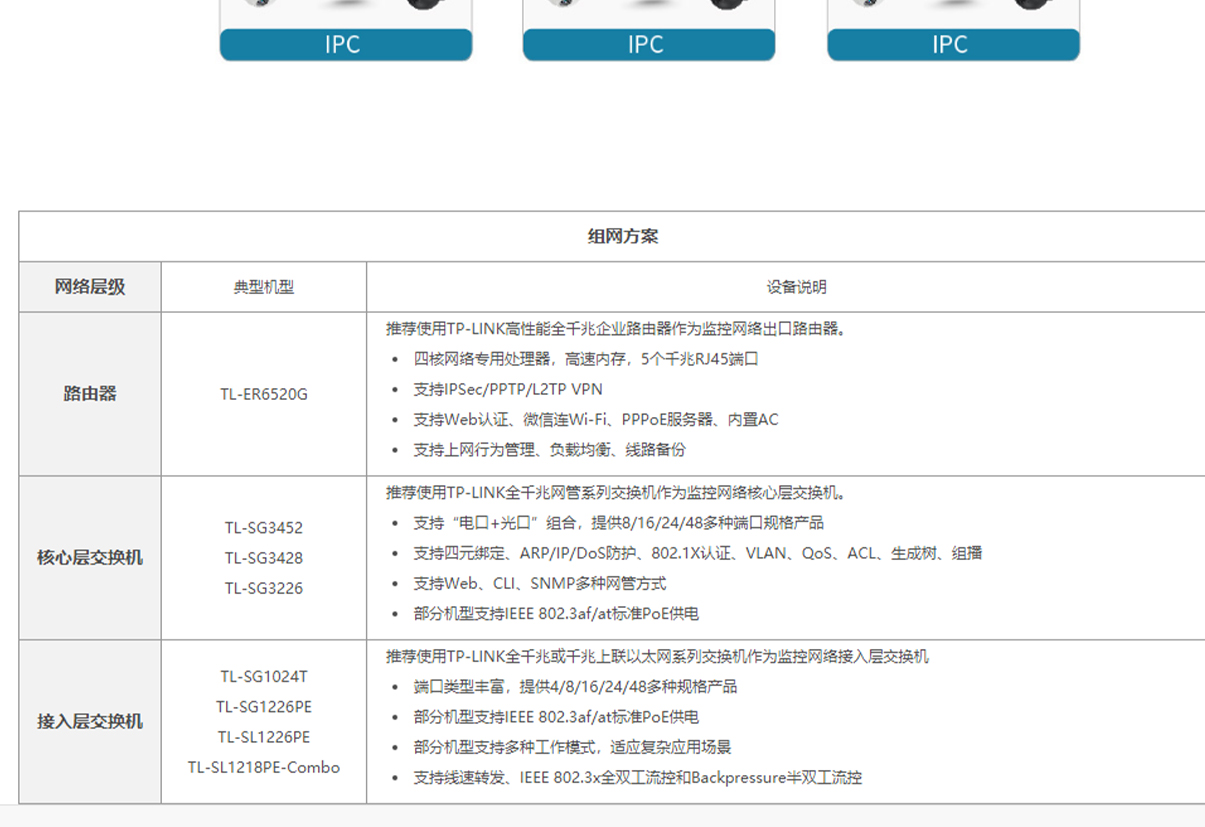Click model TL-SG1024T

point(264,677)
